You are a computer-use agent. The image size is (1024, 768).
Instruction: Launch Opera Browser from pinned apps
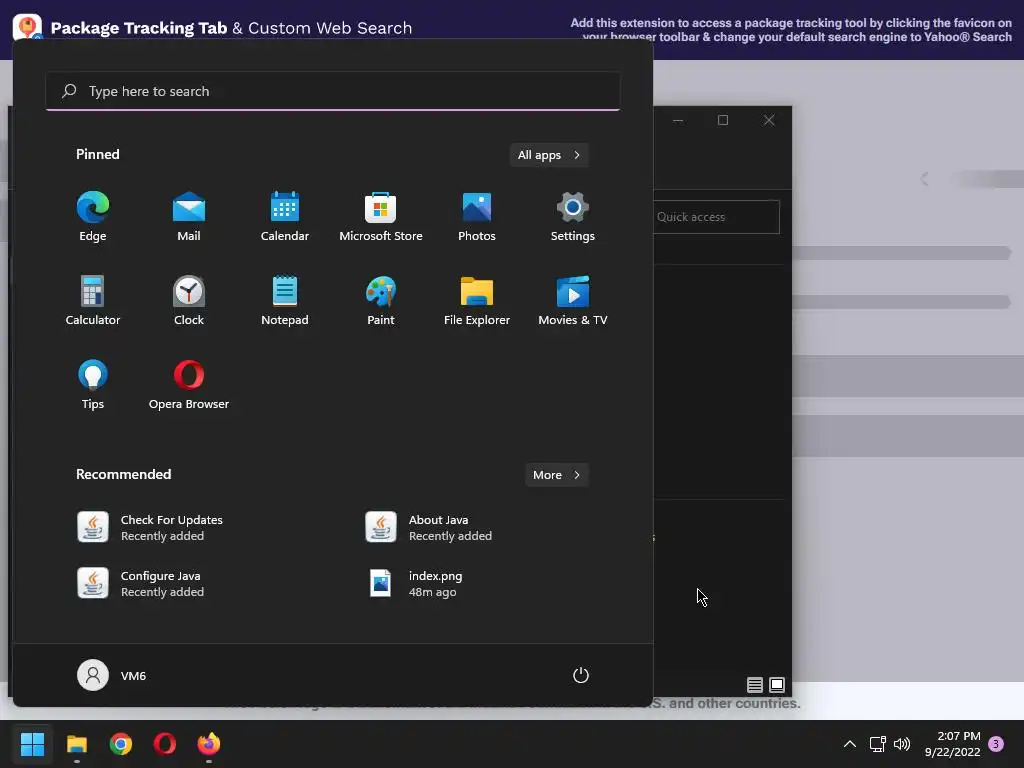coord(189,385)
